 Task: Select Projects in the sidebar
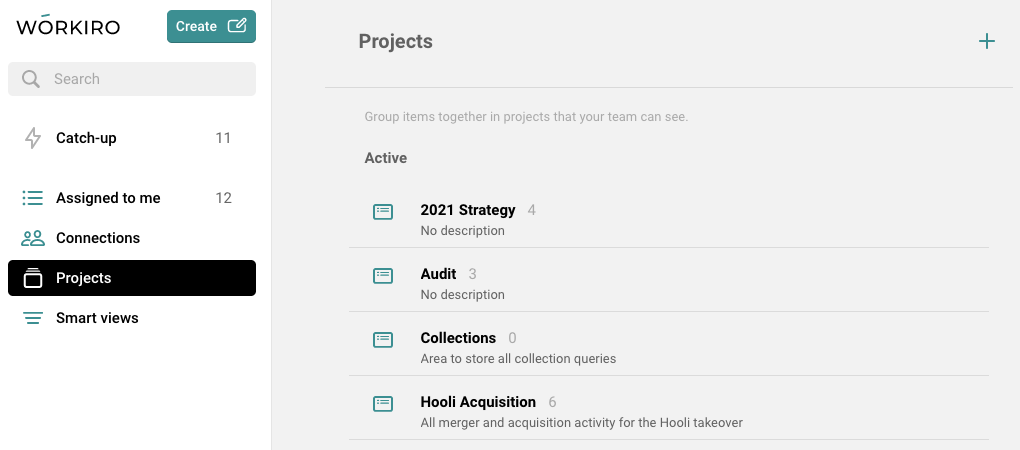(x=84, y=278)
